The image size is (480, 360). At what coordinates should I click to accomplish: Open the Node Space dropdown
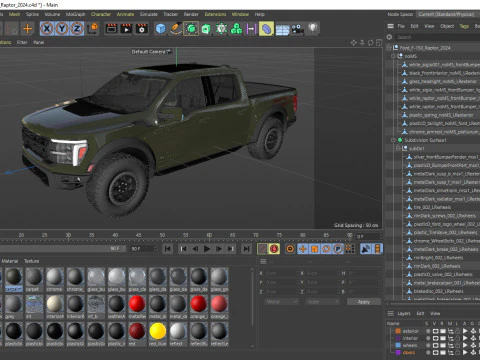coord(447,14)
